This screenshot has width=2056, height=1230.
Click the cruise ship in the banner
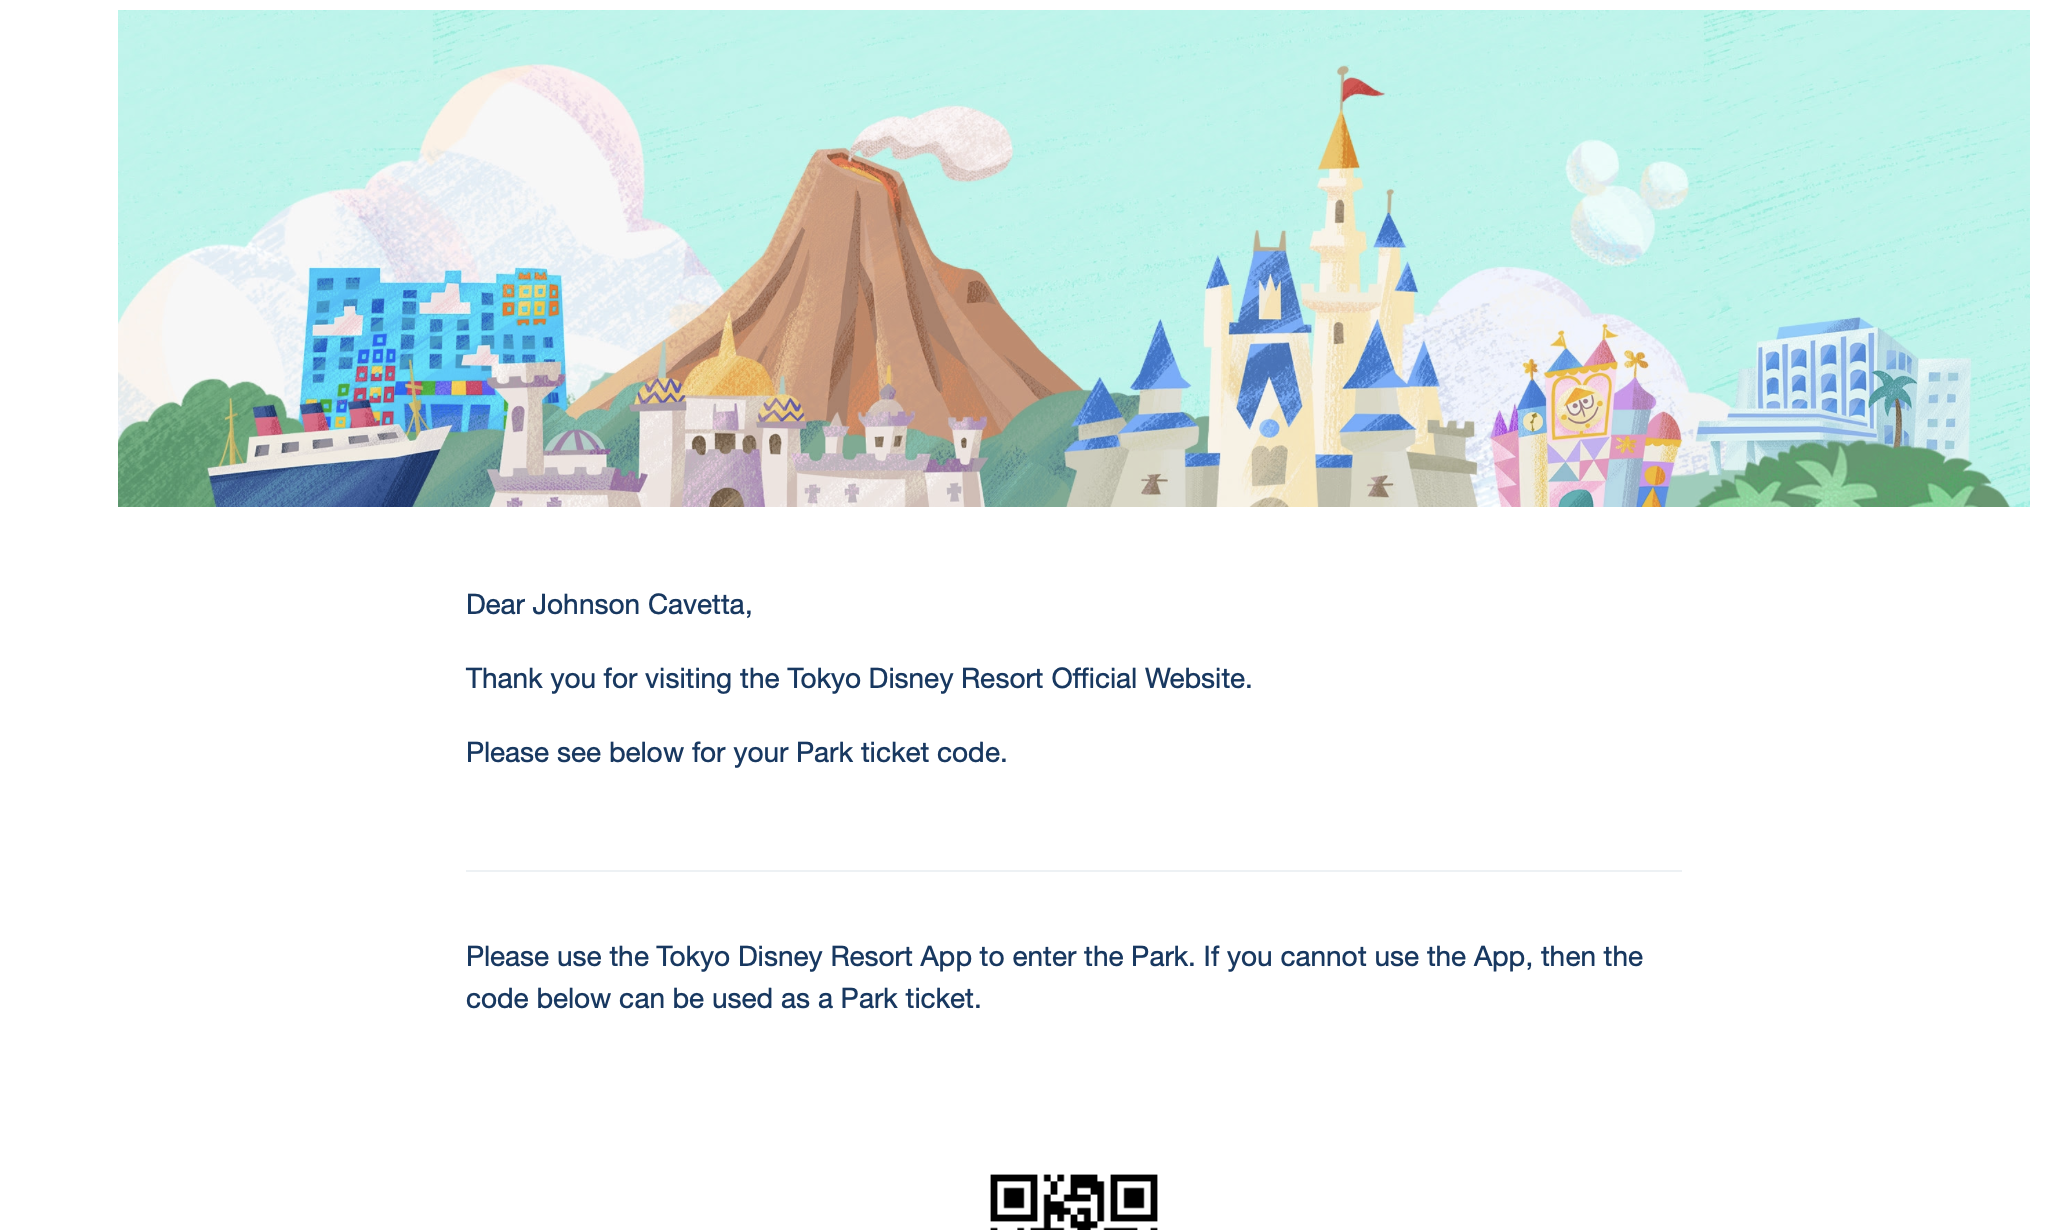[330, 455]
